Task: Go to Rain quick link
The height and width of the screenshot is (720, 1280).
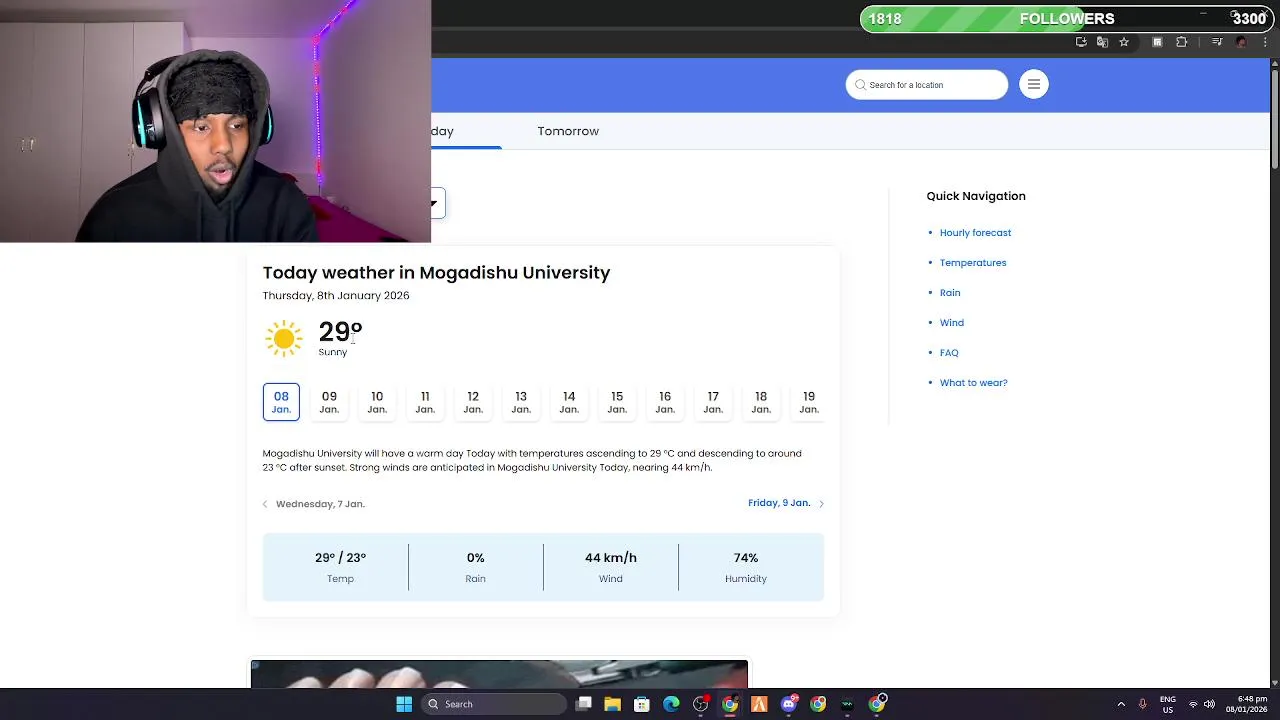Action: pos(950,293)
